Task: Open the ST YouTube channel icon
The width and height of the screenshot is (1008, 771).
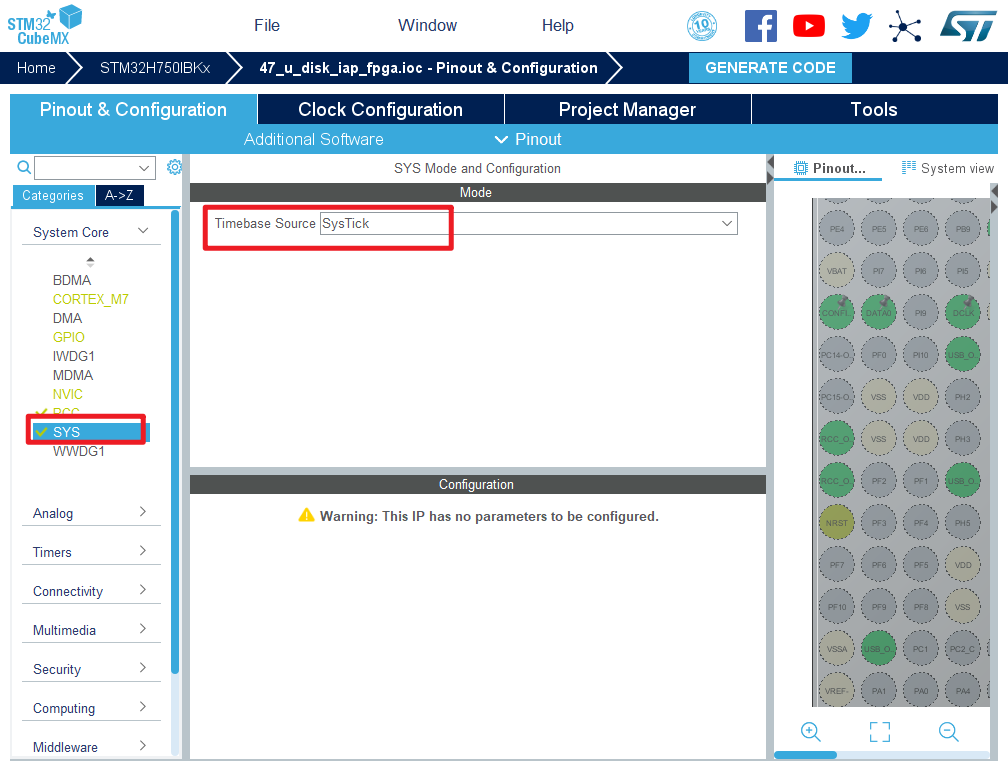Action: (808, 26)
